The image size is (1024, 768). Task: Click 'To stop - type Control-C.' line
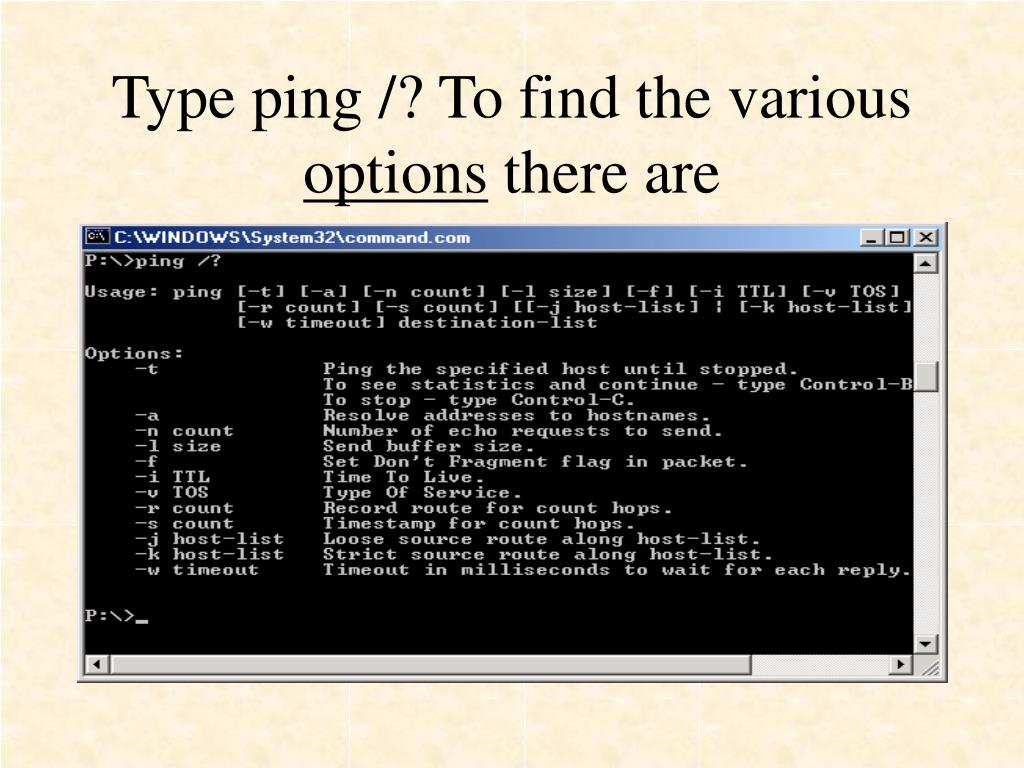(479, 400)
